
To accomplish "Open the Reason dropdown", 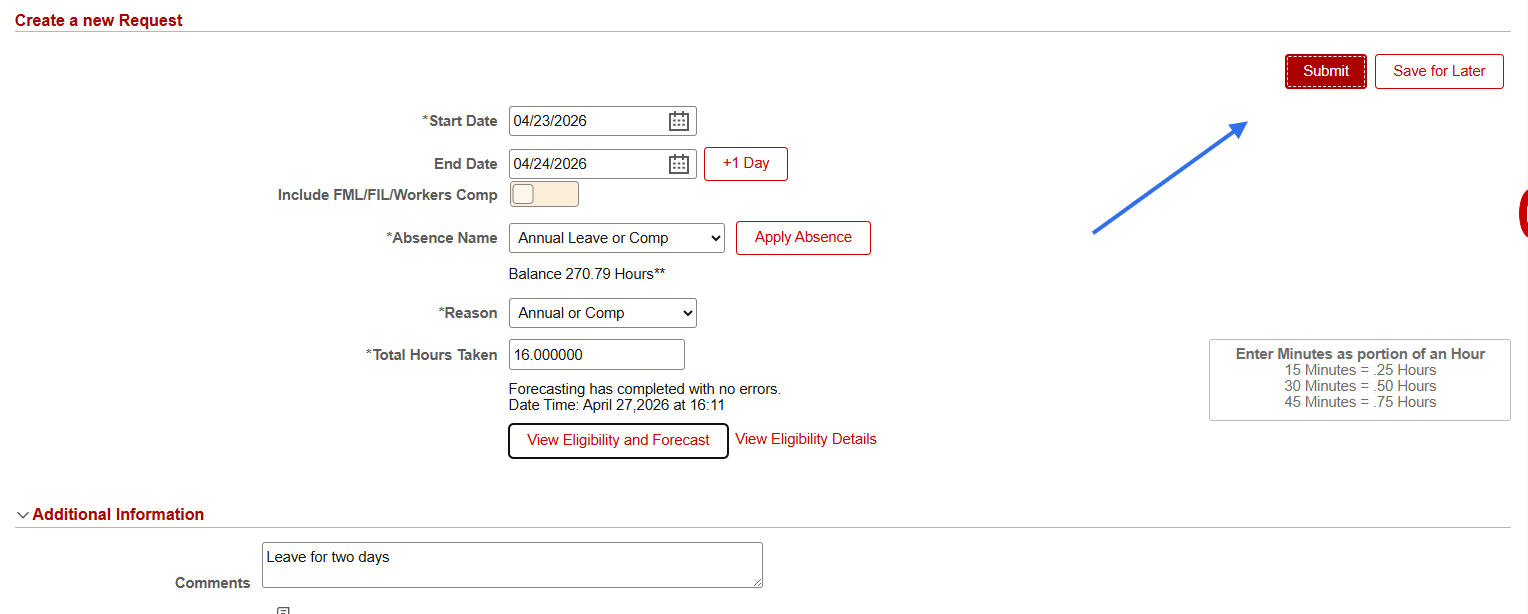I will coord(602,313).
